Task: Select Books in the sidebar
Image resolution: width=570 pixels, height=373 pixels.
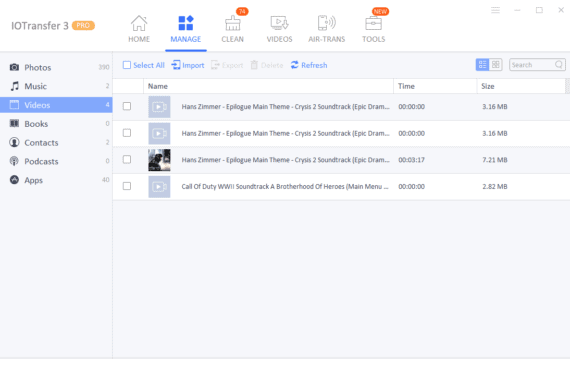Action: point(56,124)
